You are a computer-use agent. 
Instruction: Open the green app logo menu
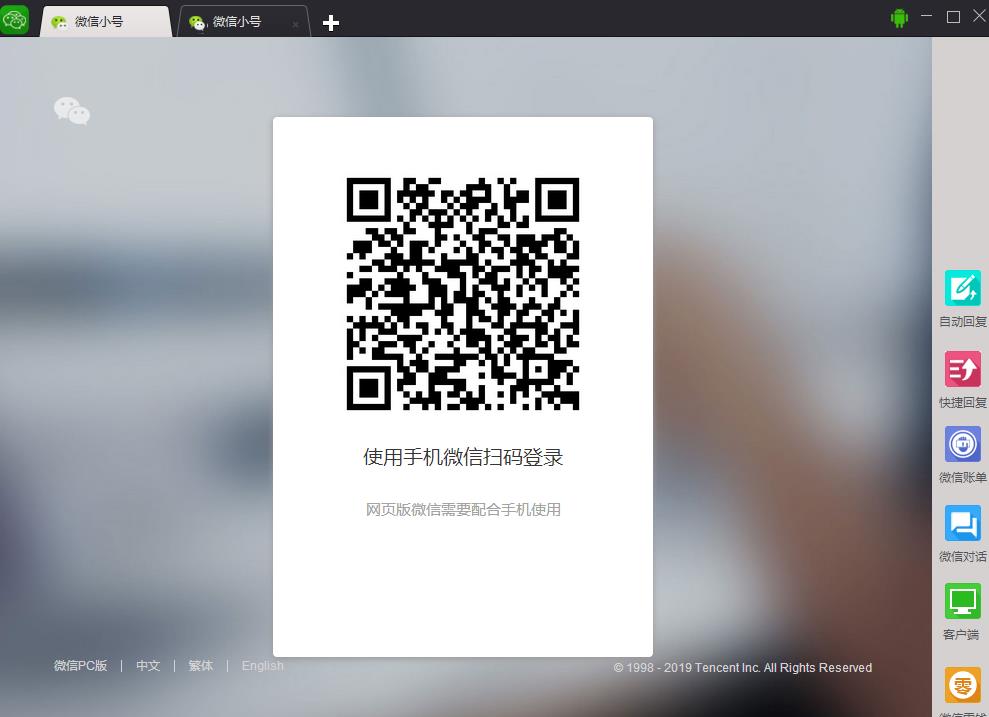pos(15,19)
